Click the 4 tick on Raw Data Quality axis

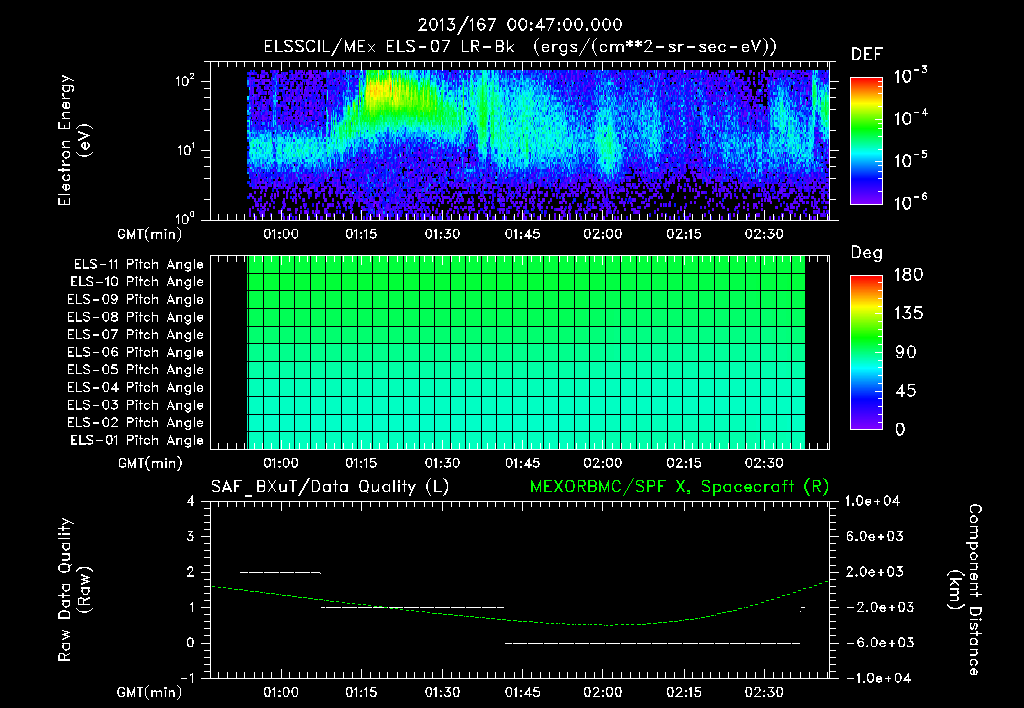(x=191, y=502)
